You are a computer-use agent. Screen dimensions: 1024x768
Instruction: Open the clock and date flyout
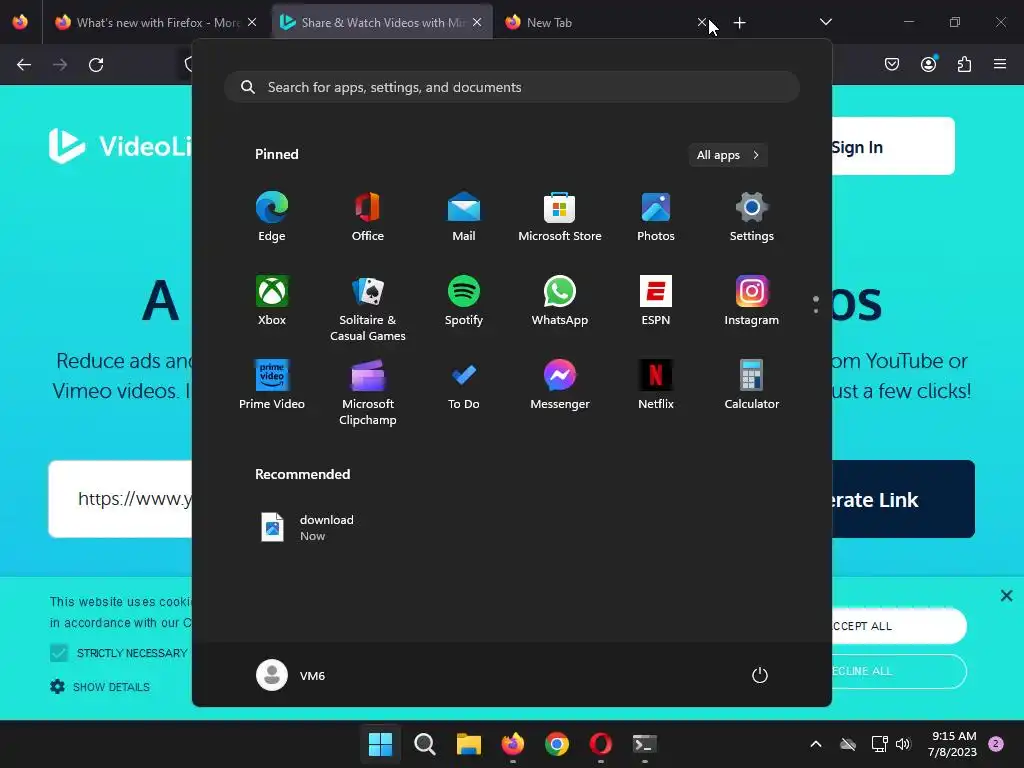click(952, 744)
